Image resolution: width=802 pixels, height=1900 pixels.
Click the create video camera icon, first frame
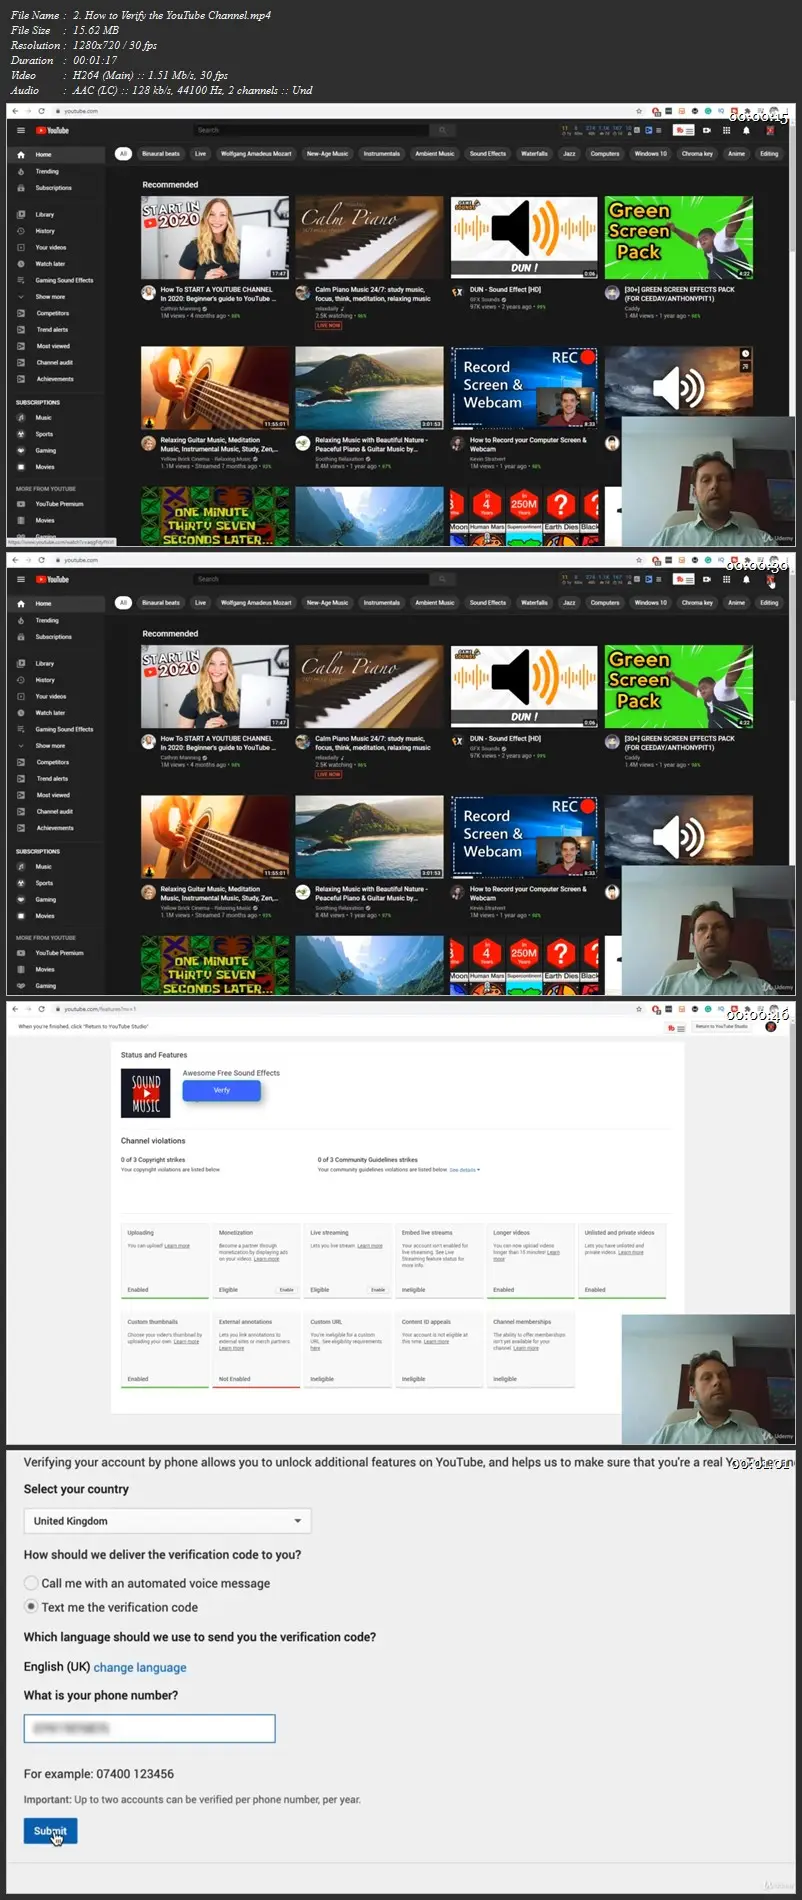click(707, 130)
